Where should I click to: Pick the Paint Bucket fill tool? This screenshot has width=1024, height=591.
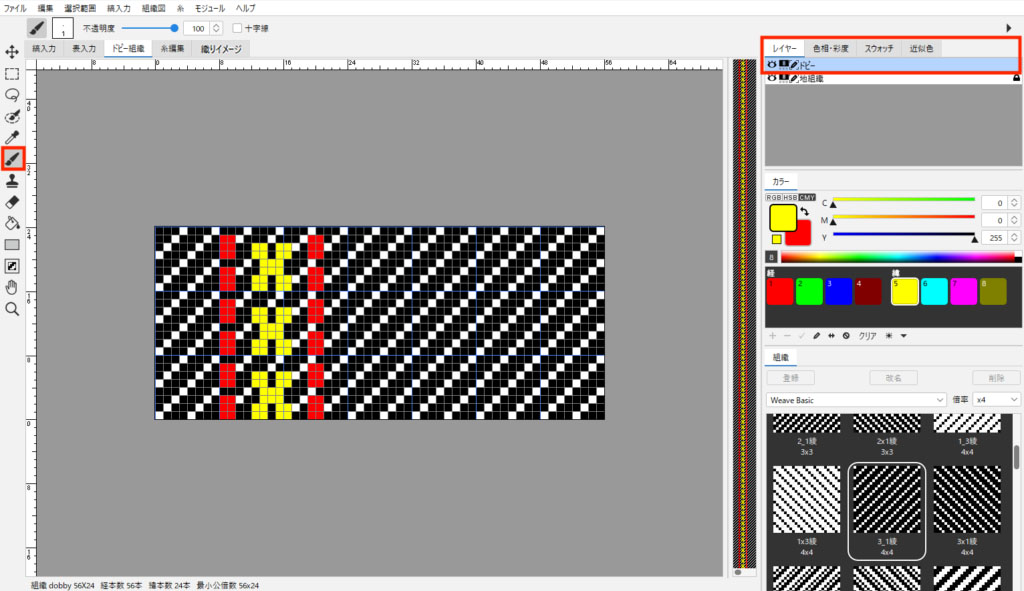pyautogui.click(x=12, y=223)
